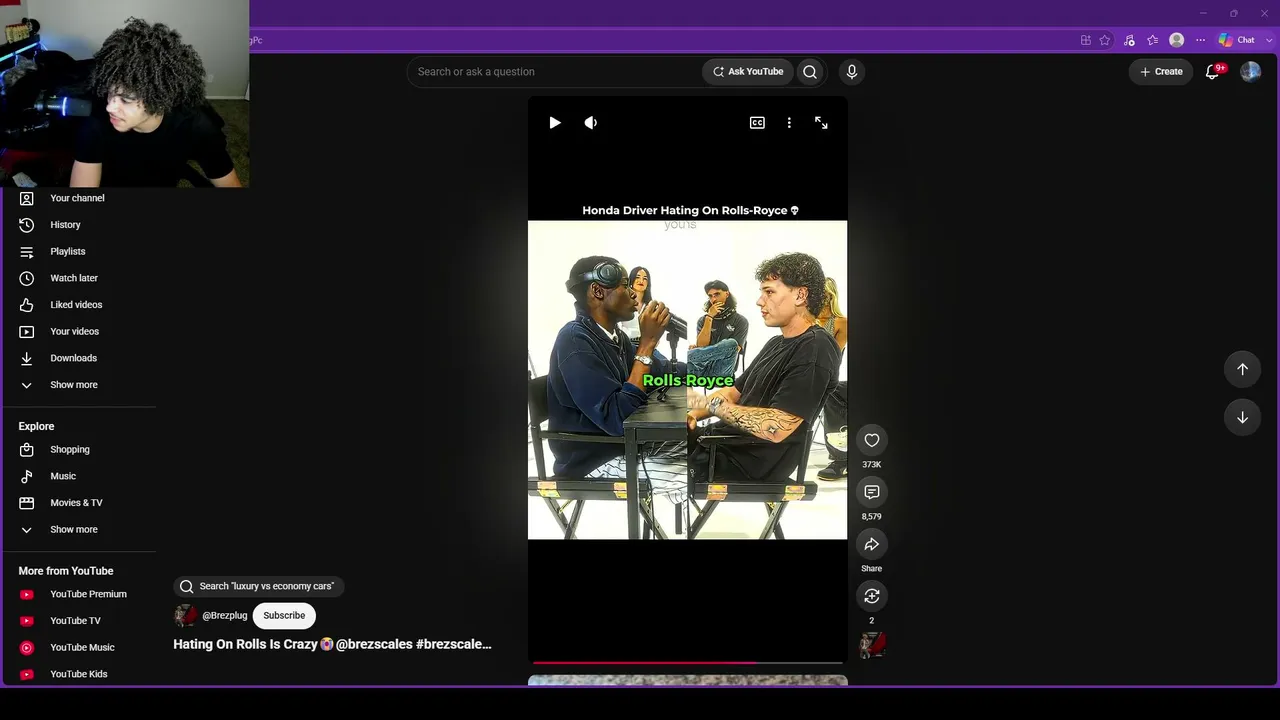
Task: Open the browser profile avatar icon
Action: pos(1177,40)
